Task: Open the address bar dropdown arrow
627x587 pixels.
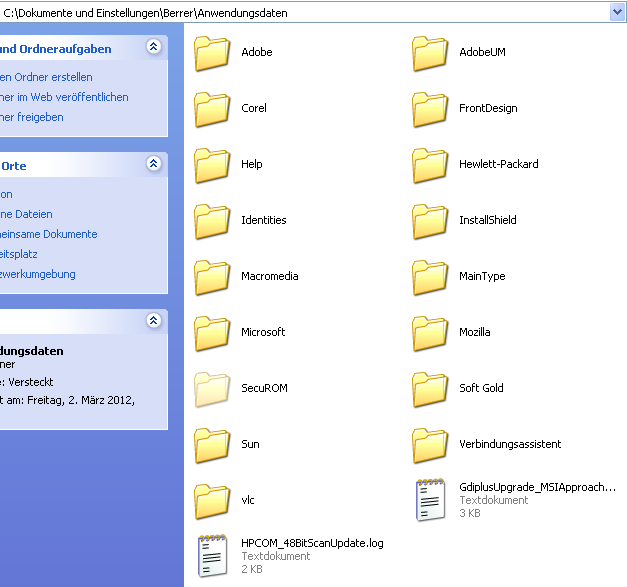Action: pyautogui.click(x=617, y=12)
